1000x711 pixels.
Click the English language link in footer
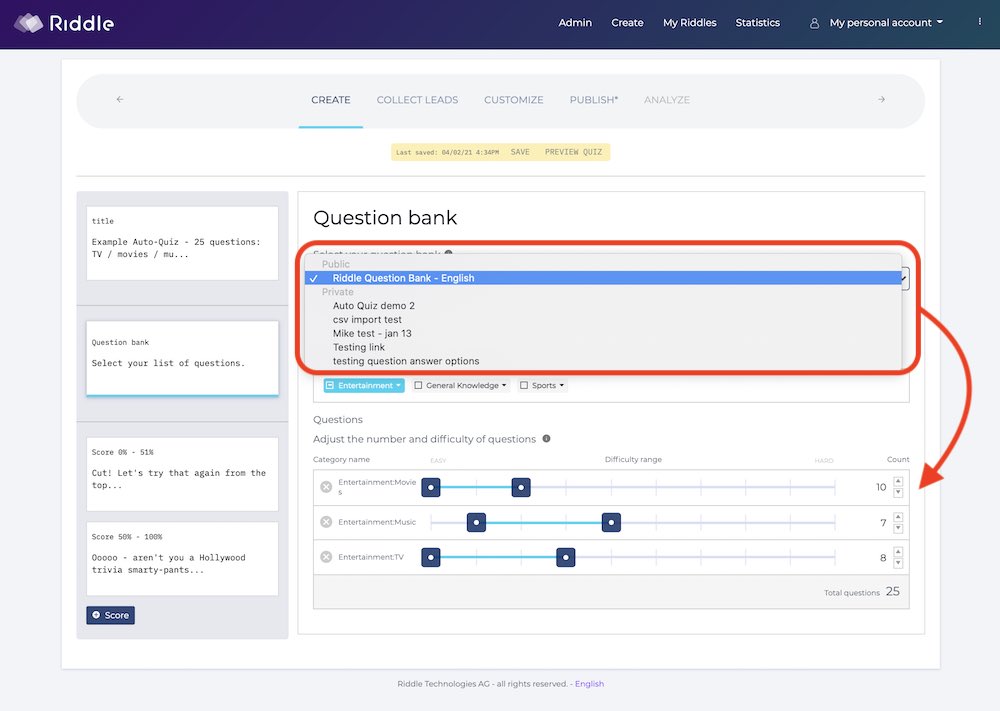pyautogui.click(x=589, y=684)
